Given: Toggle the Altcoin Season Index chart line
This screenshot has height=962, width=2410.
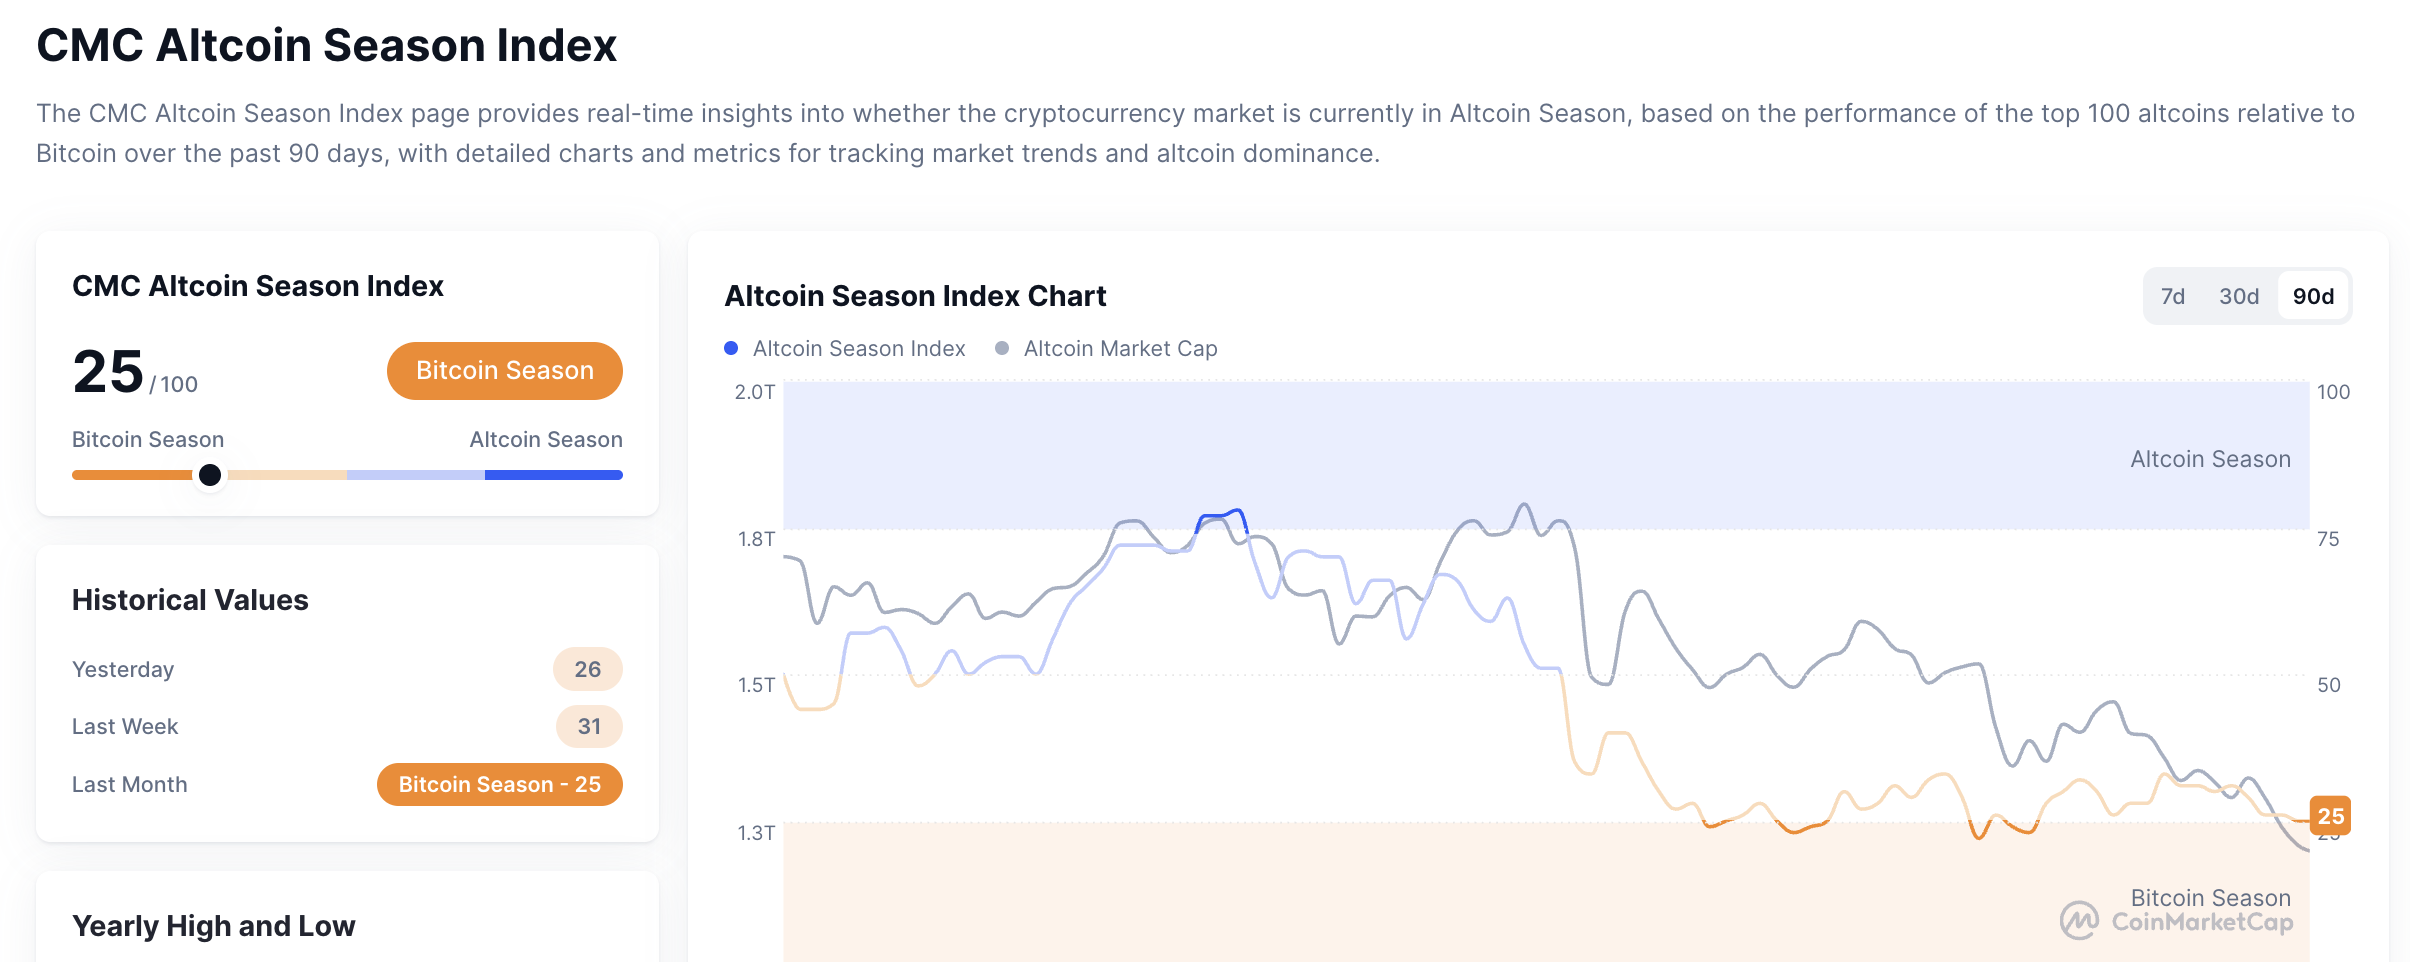Looking at the screenshot, I should coord(858,348).
